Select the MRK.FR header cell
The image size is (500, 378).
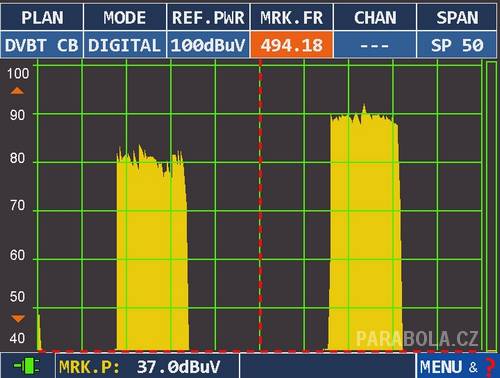click(x=292, y=17)
